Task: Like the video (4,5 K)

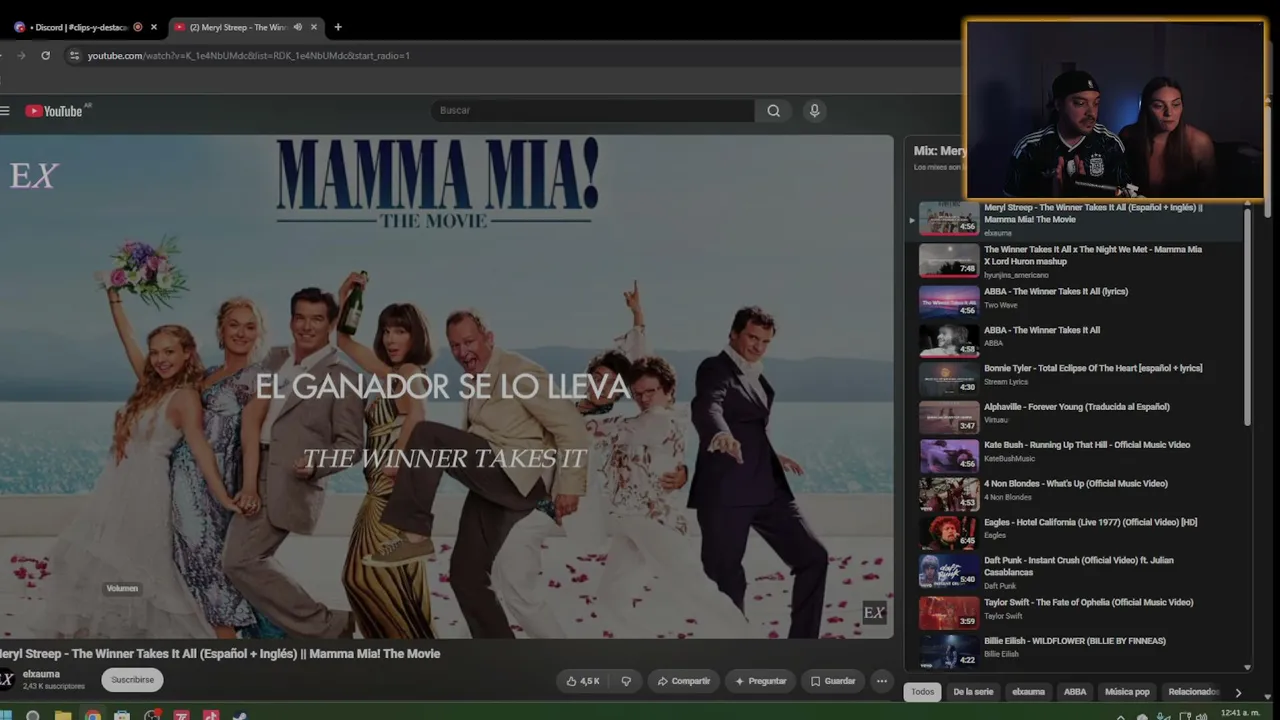Action: (583, 681)
